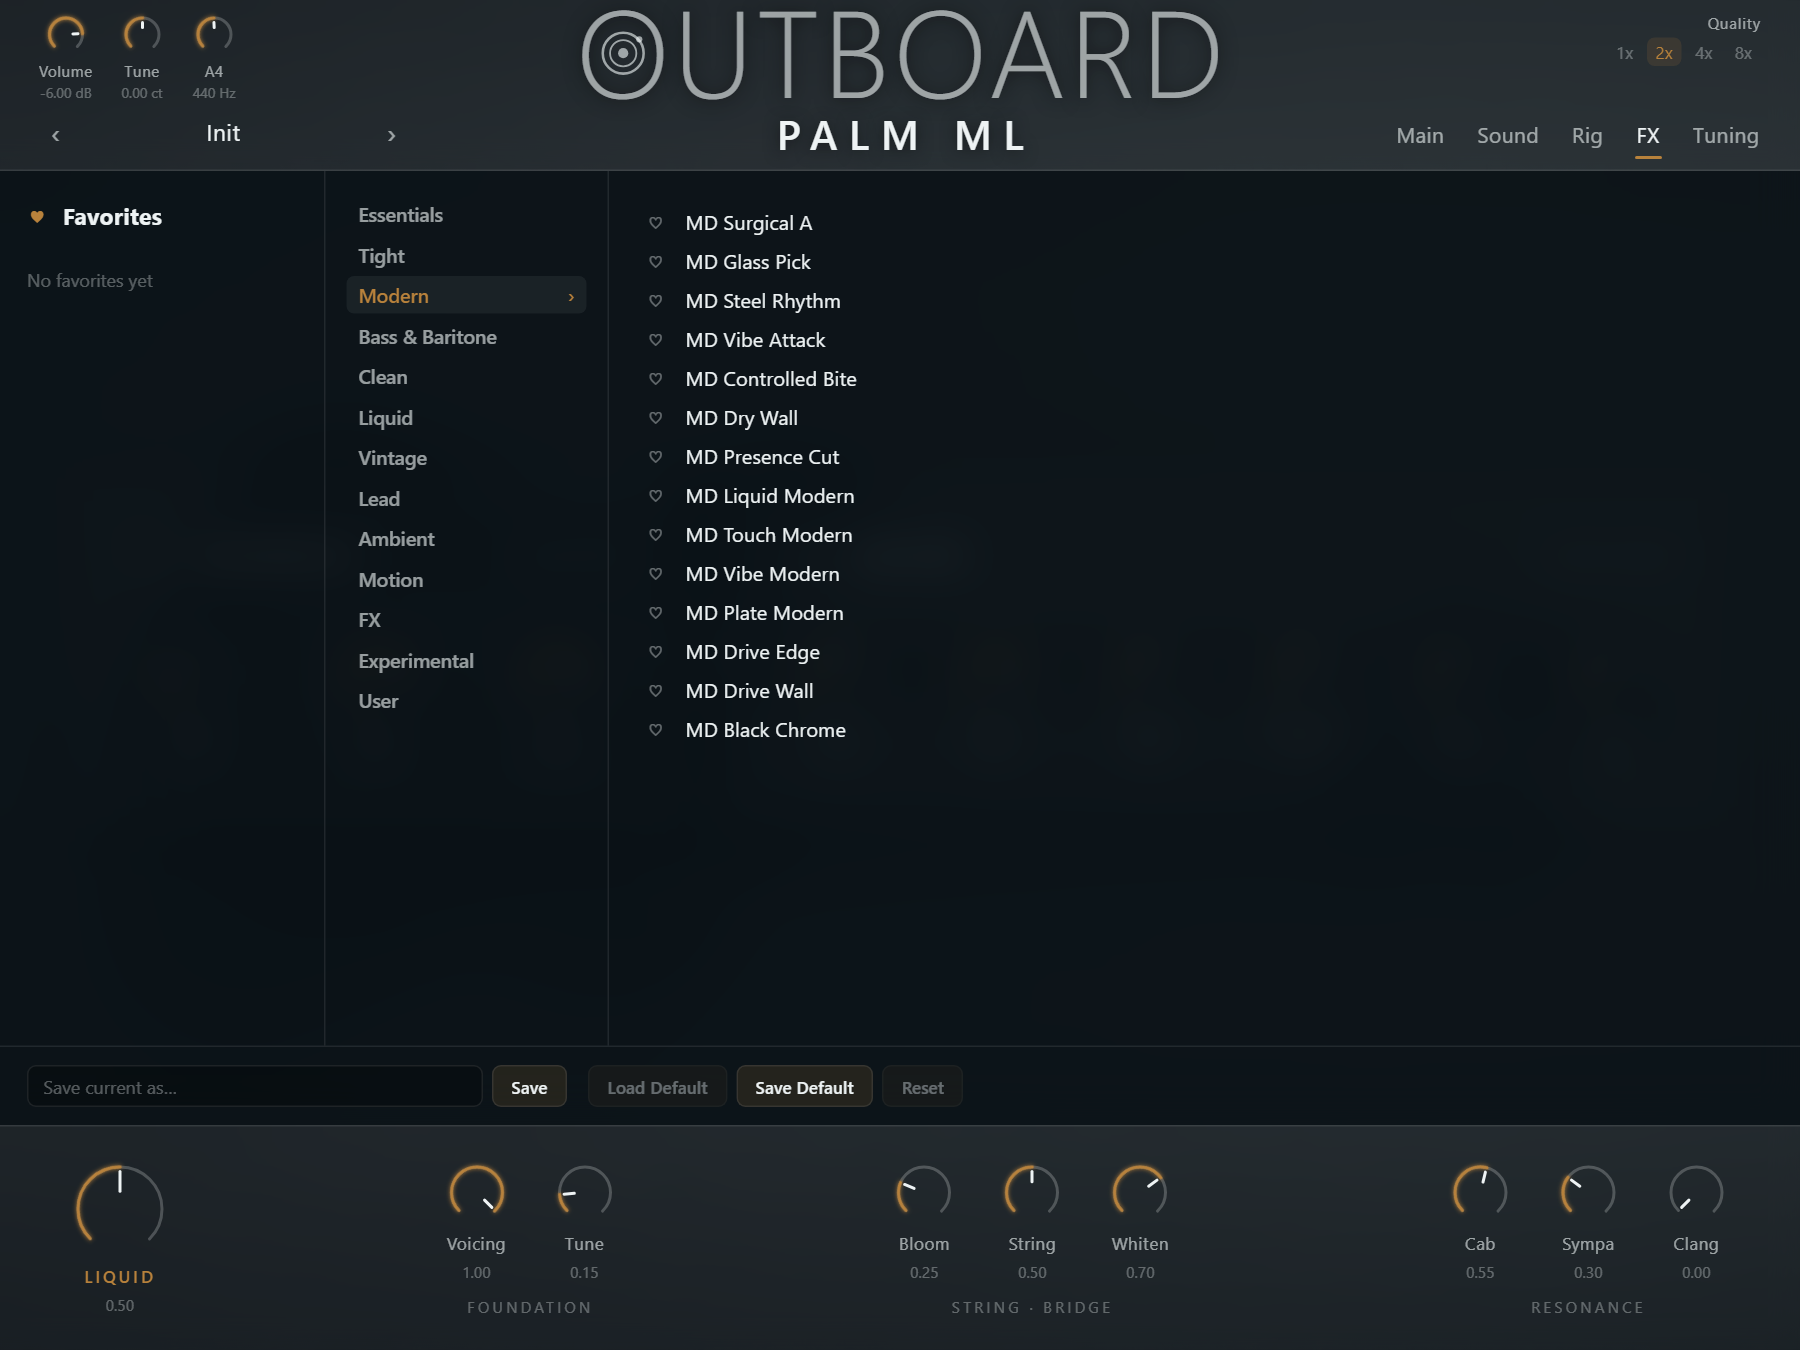Adjust the Volume knob
Screen dimensions: 1800x1350
(x=66, y=34)
